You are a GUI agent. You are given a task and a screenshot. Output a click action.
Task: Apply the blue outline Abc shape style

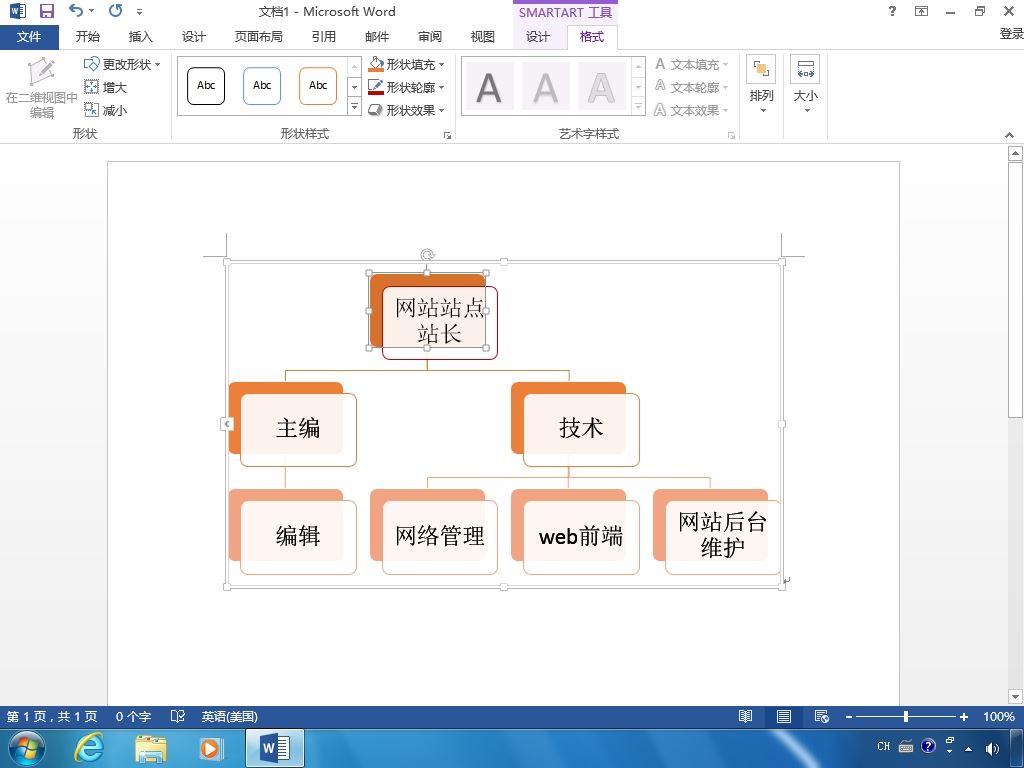(x=262, y=86)
